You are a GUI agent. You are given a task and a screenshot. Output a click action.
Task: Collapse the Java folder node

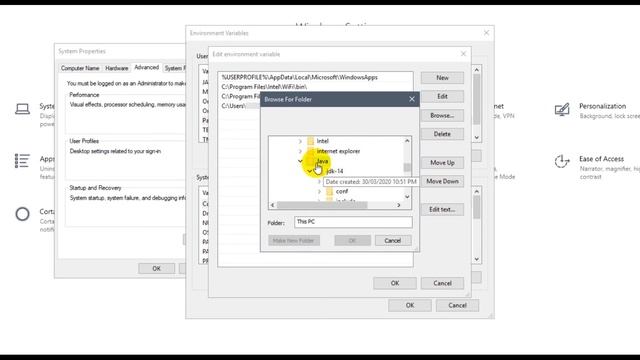300,161
